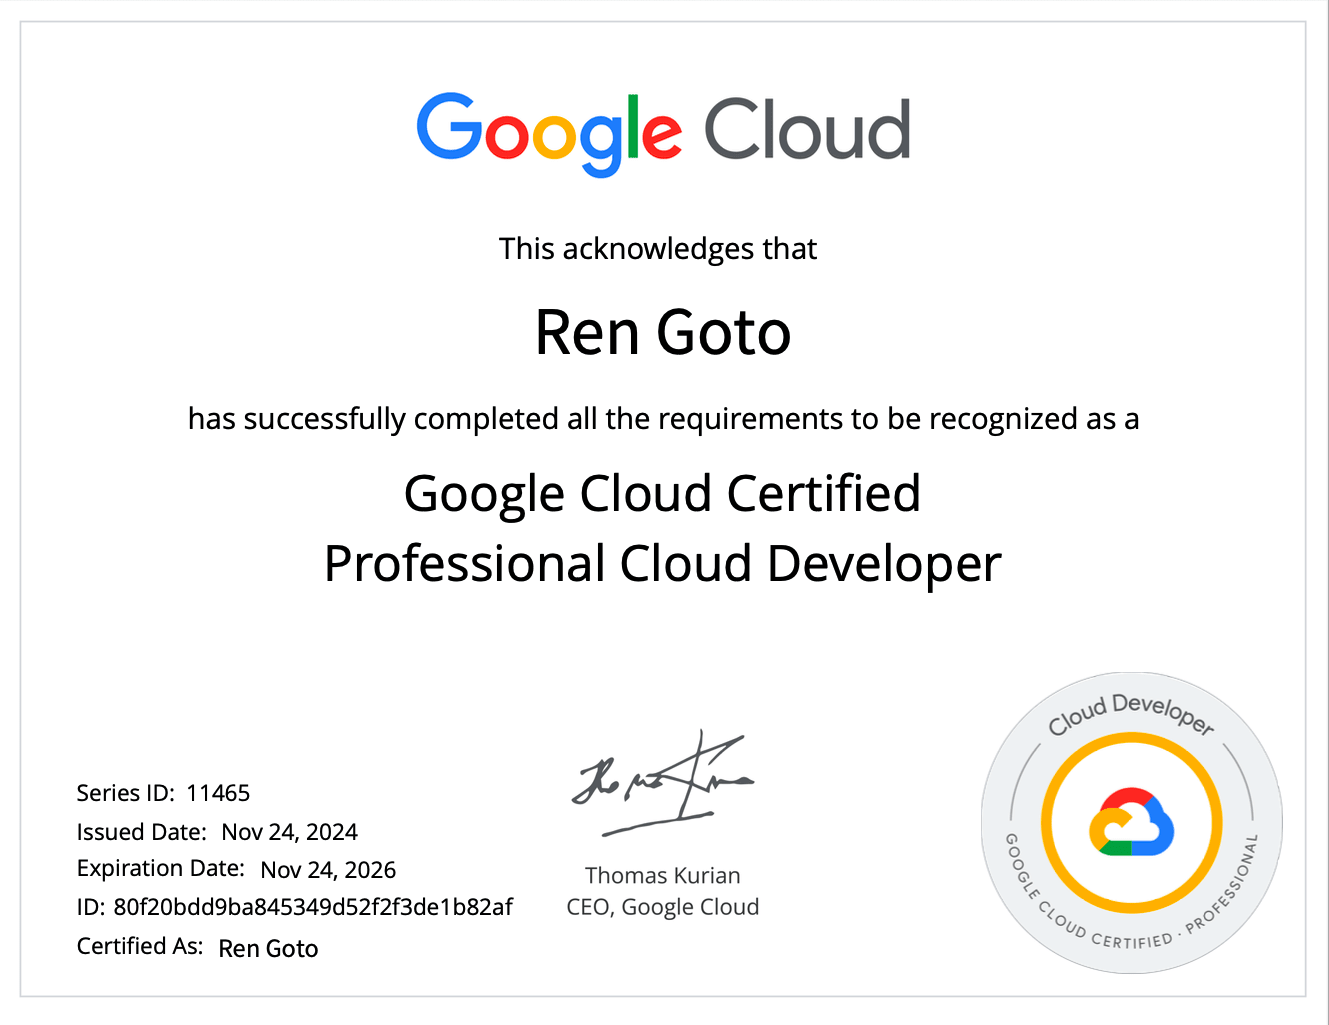Image resolution: width=1329 pixels, height=1025 pixels.
Task: Select the Certified As name field
Action: pos(268,948)
